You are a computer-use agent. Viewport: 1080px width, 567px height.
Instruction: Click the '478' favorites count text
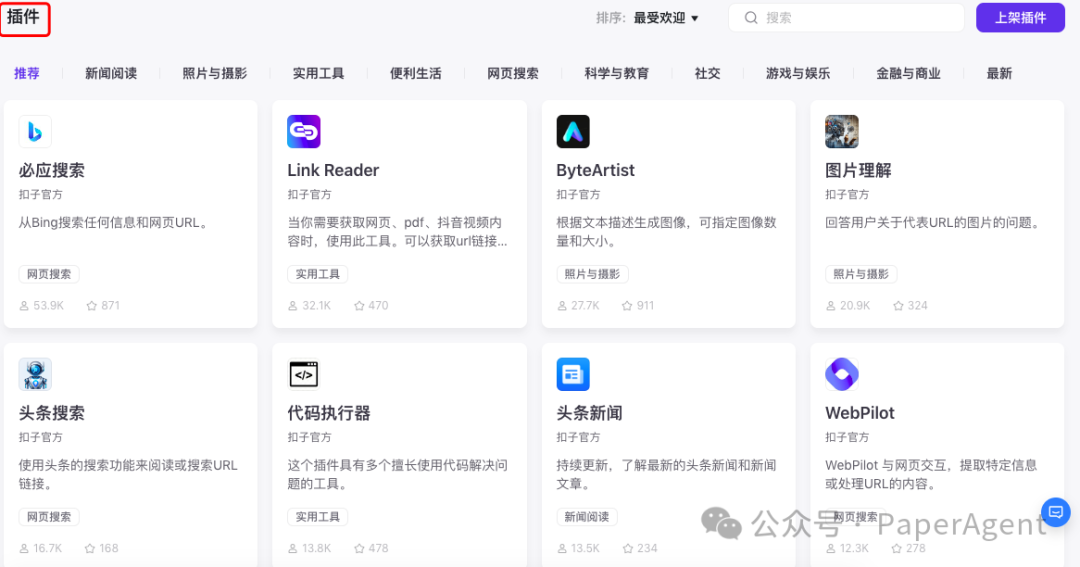[378, 548]
